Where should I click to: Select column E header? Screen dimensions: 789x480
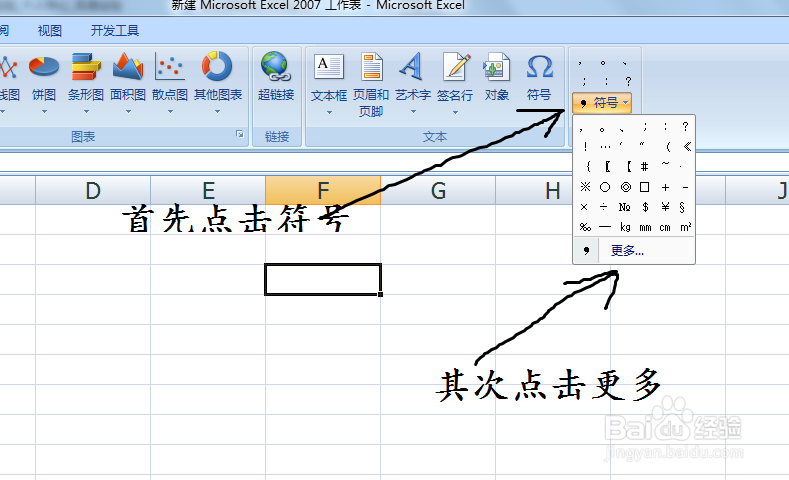208,190
